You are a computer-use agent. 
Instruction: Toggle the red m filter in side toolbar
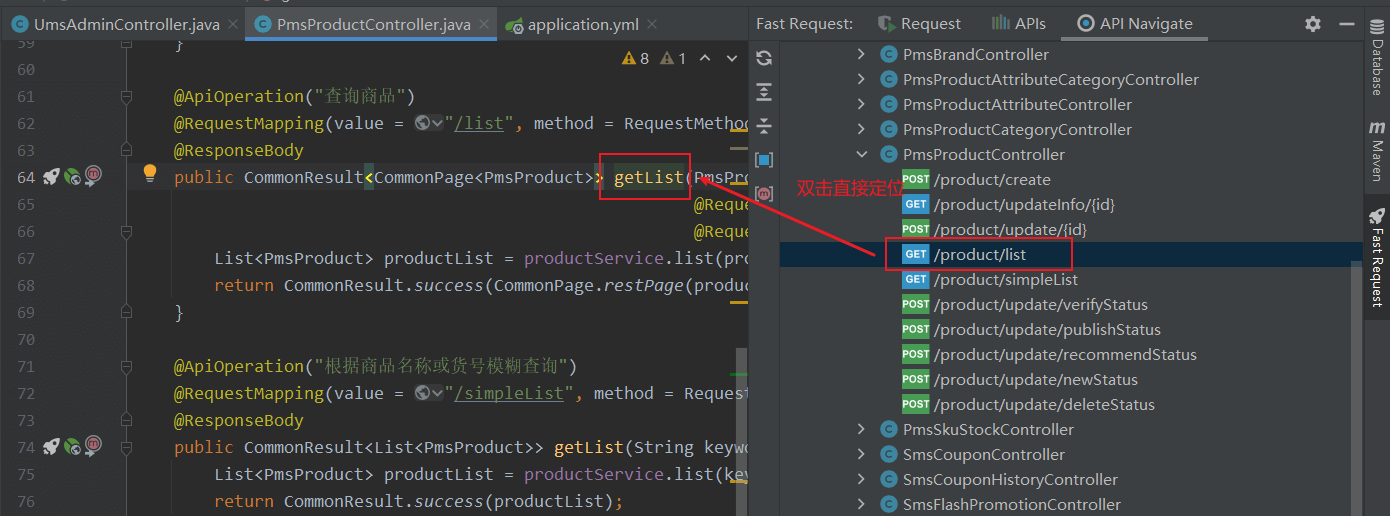(x=764, y=193)
